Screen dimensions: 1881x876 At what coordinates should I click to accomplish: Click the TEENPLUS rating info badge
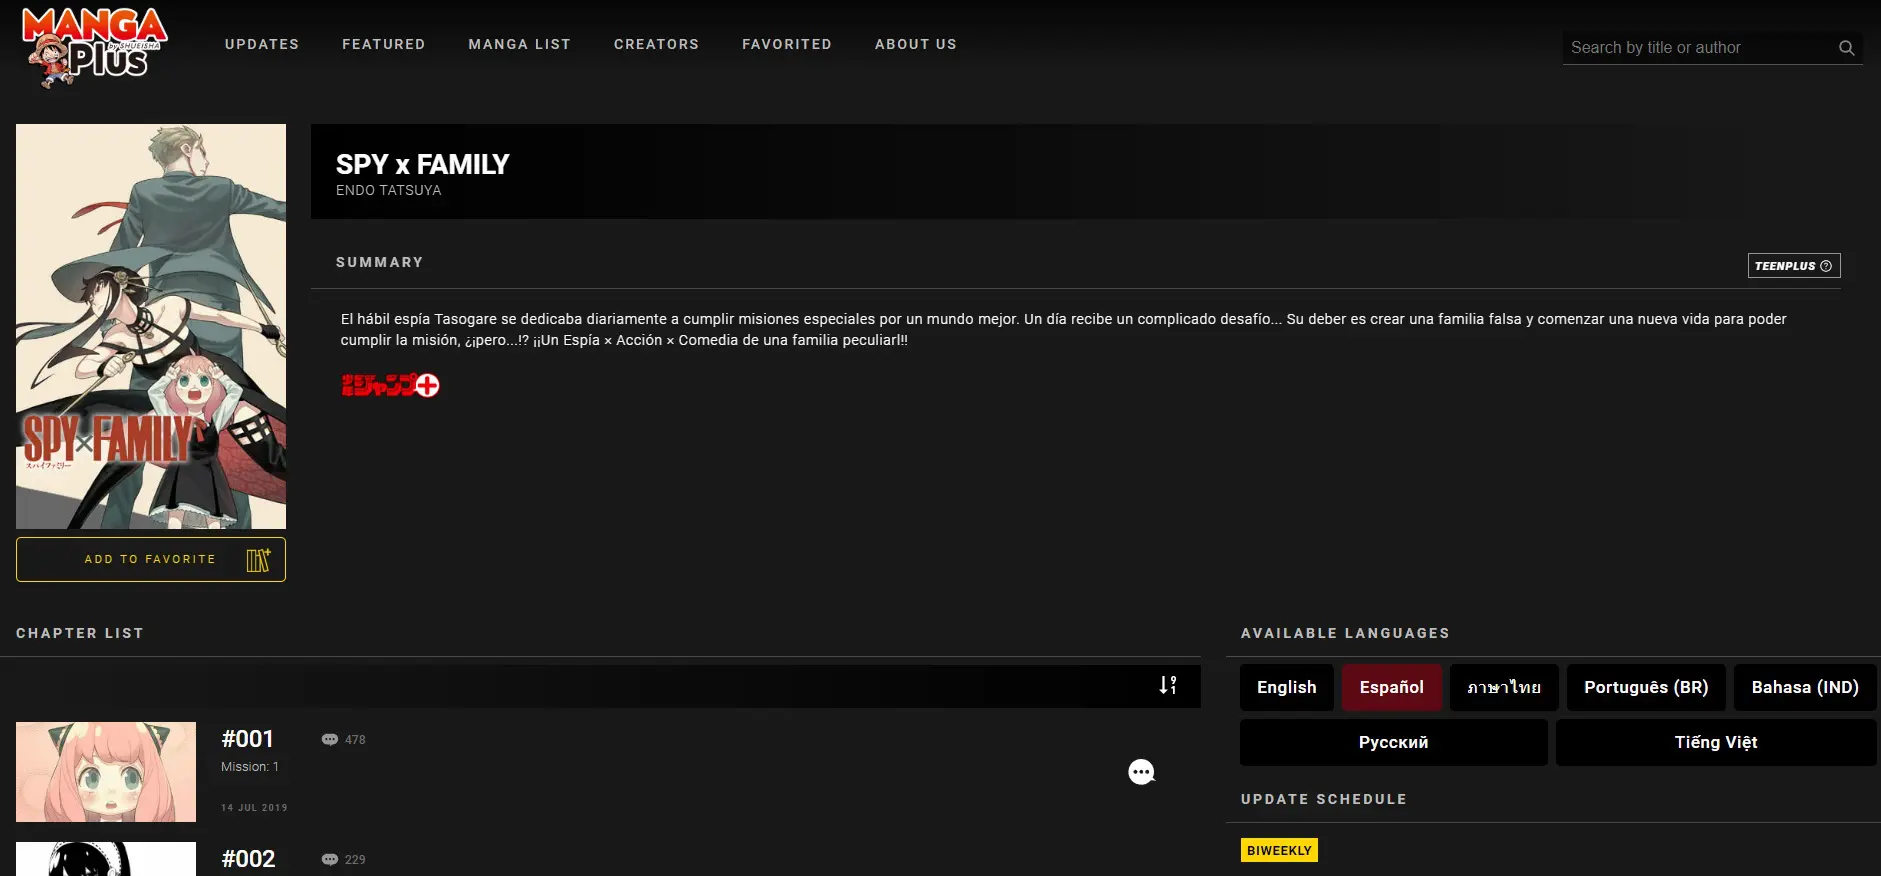coord(1794,266)
